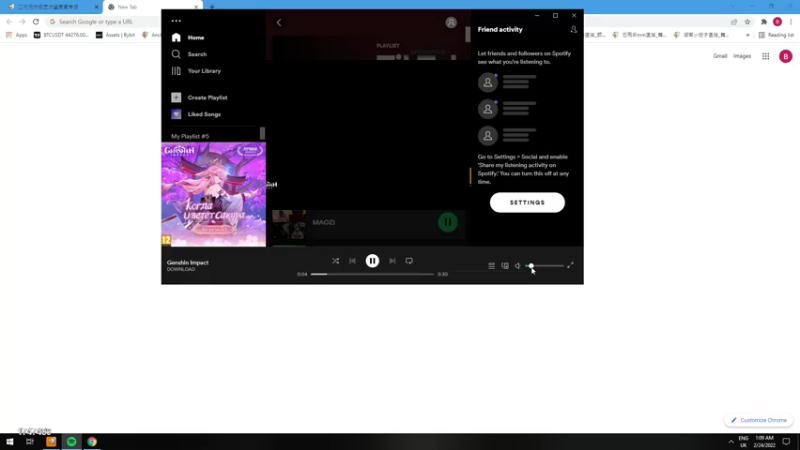Viewport: 800px width, 450px height.
Task: Pause playback with the white center button
Action: (372, 261)
